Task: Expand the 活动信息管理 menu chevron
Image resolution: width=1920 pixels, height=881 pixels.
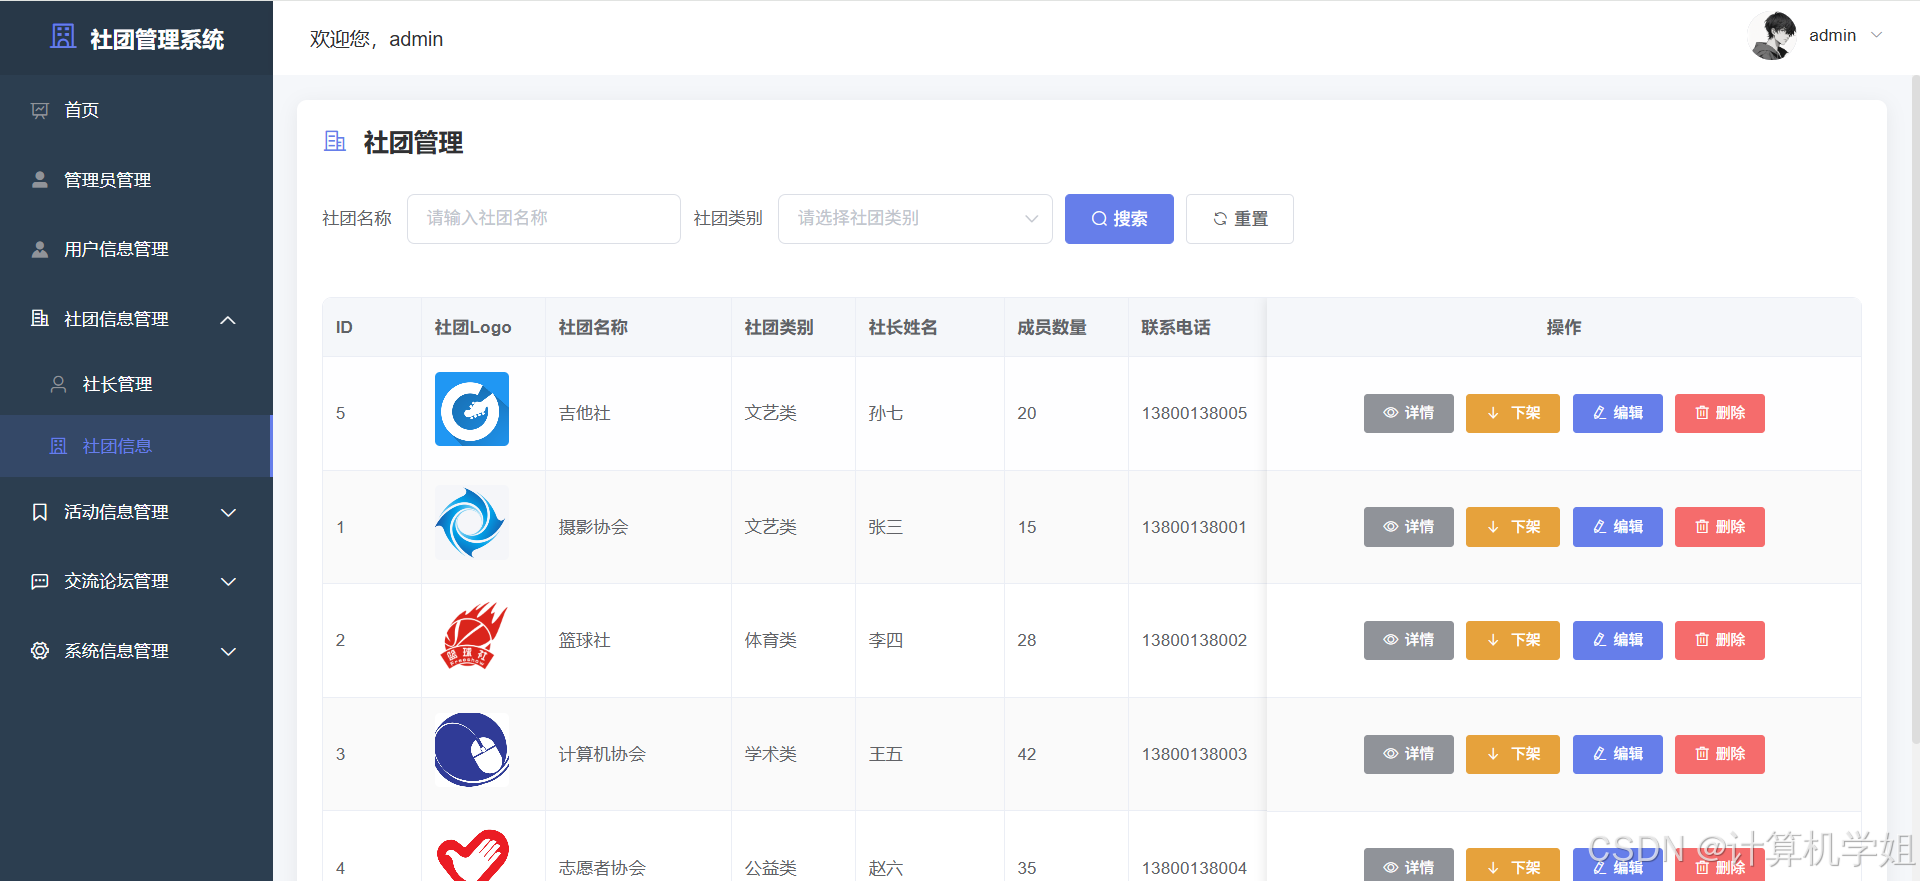Action: click(228, 512)
